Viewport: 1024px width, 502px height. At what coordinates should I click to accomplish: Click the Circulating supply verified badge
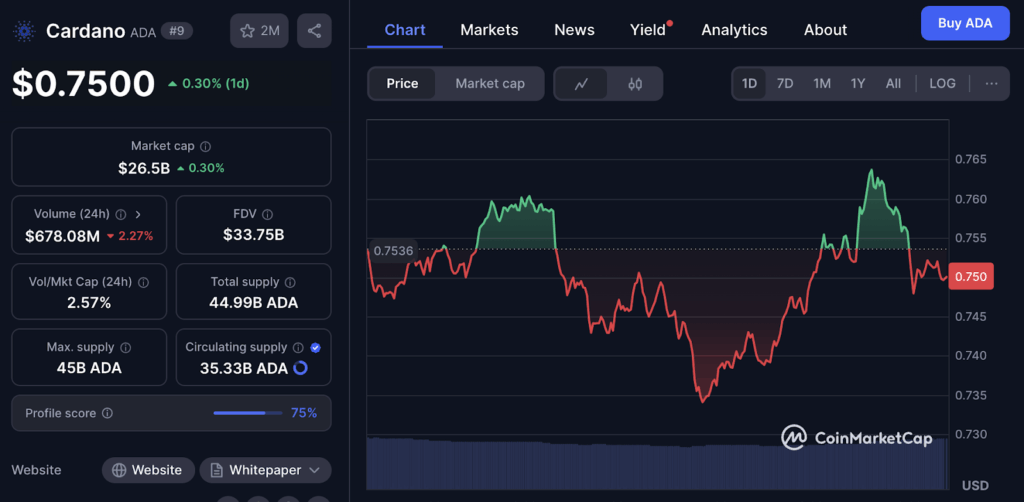click(x=316, y=347)
